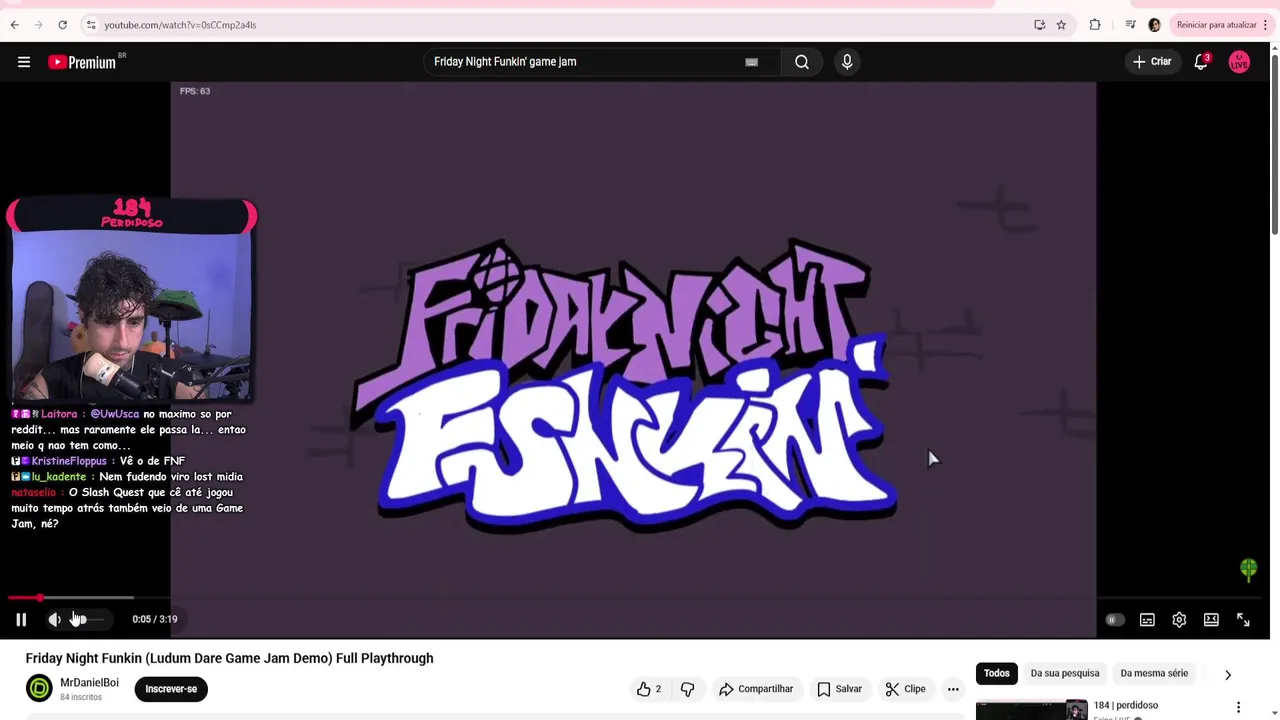The height and width of the screenshot is (720, 1280).
Task: Pause the video
Action: [21, 619]
